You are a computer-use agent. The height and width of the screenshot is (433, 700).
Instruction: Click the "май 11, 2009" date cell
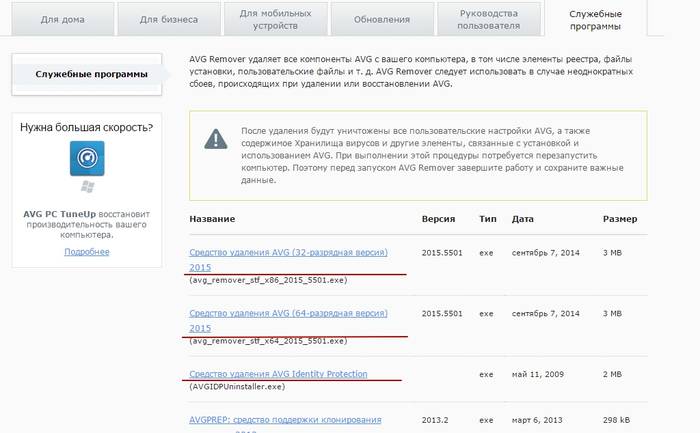pyautogui.click(x=538, y=374)
